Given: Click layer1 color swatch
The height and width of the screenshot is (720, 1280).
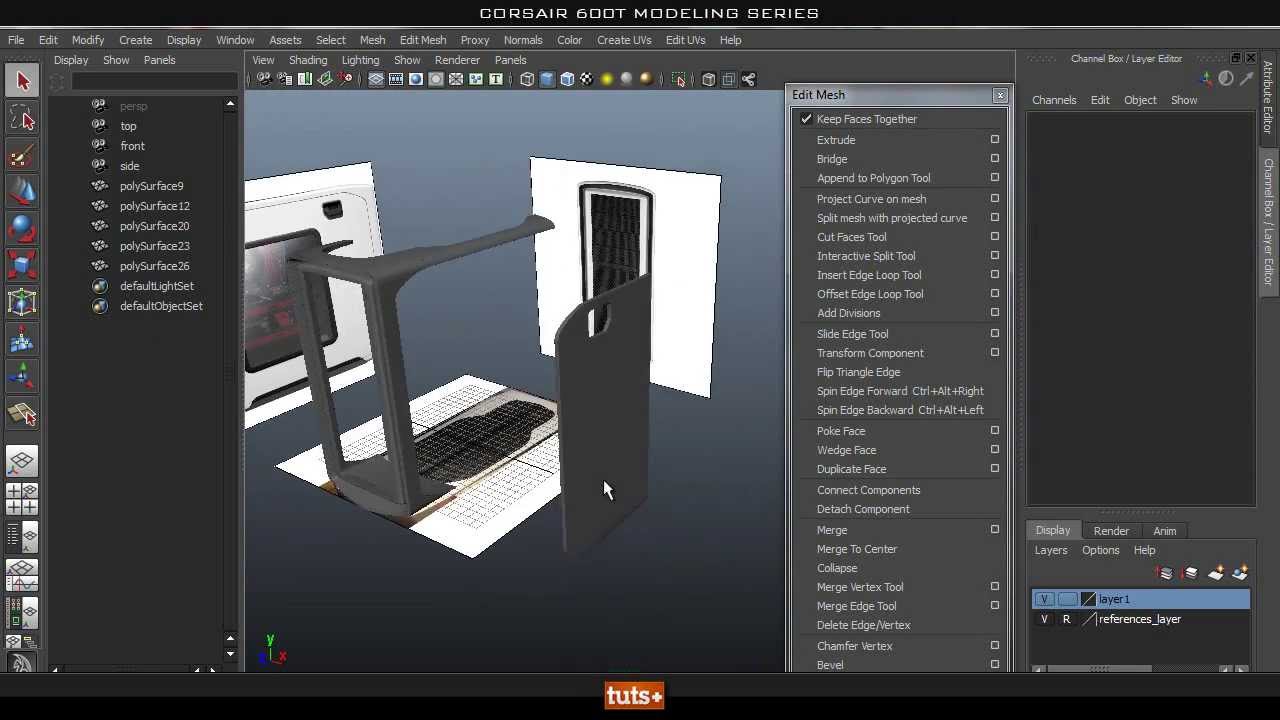Looking at the screenshot, I should click(1088, 599).
